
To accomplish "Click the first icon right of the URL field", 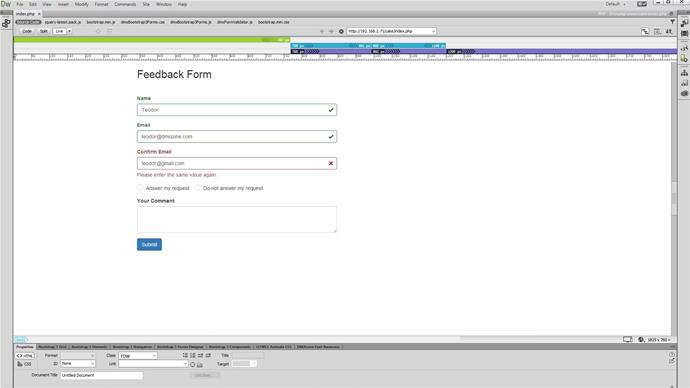I will tap(645, 31).
